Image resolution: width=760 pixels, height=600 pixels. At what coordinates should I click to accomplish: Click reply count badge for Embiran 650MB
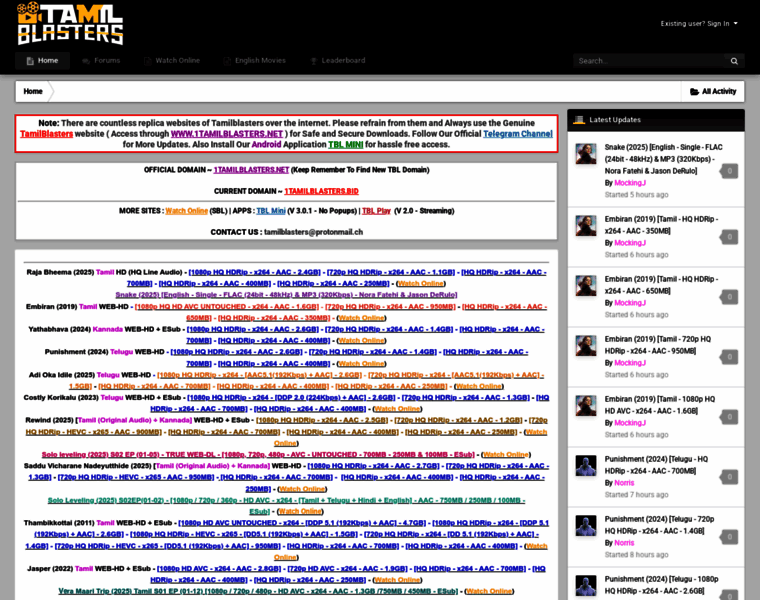click(x=728, y=297)
